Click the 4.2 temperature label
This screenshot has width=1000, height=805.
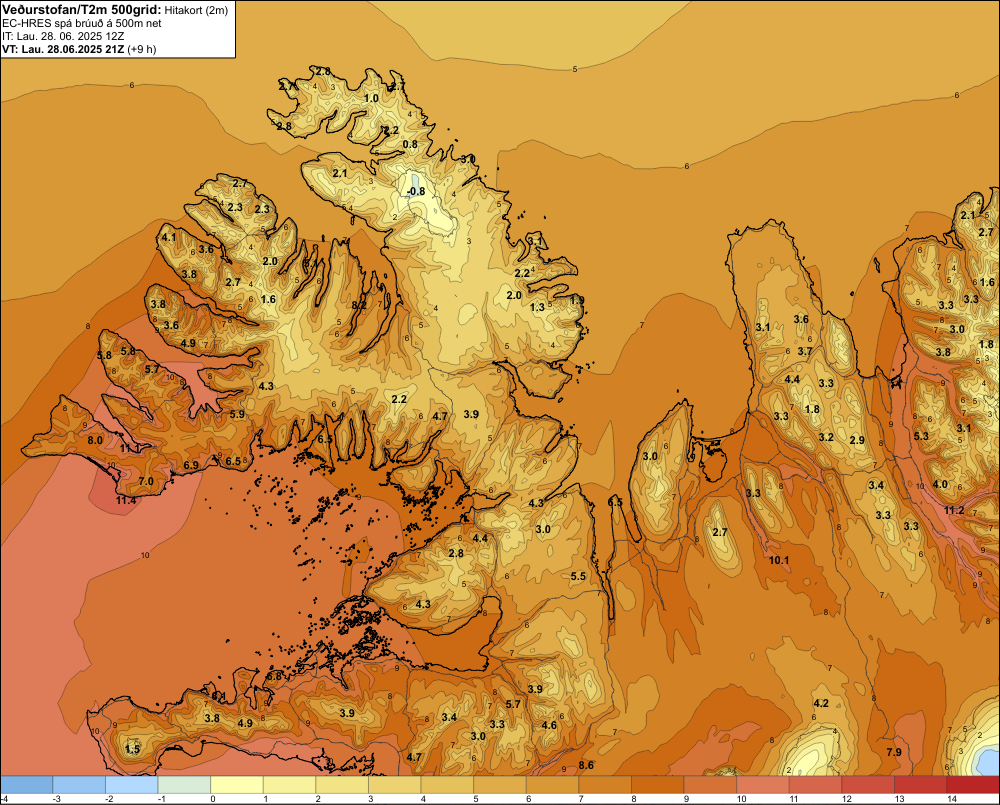[x=821, y=704]
